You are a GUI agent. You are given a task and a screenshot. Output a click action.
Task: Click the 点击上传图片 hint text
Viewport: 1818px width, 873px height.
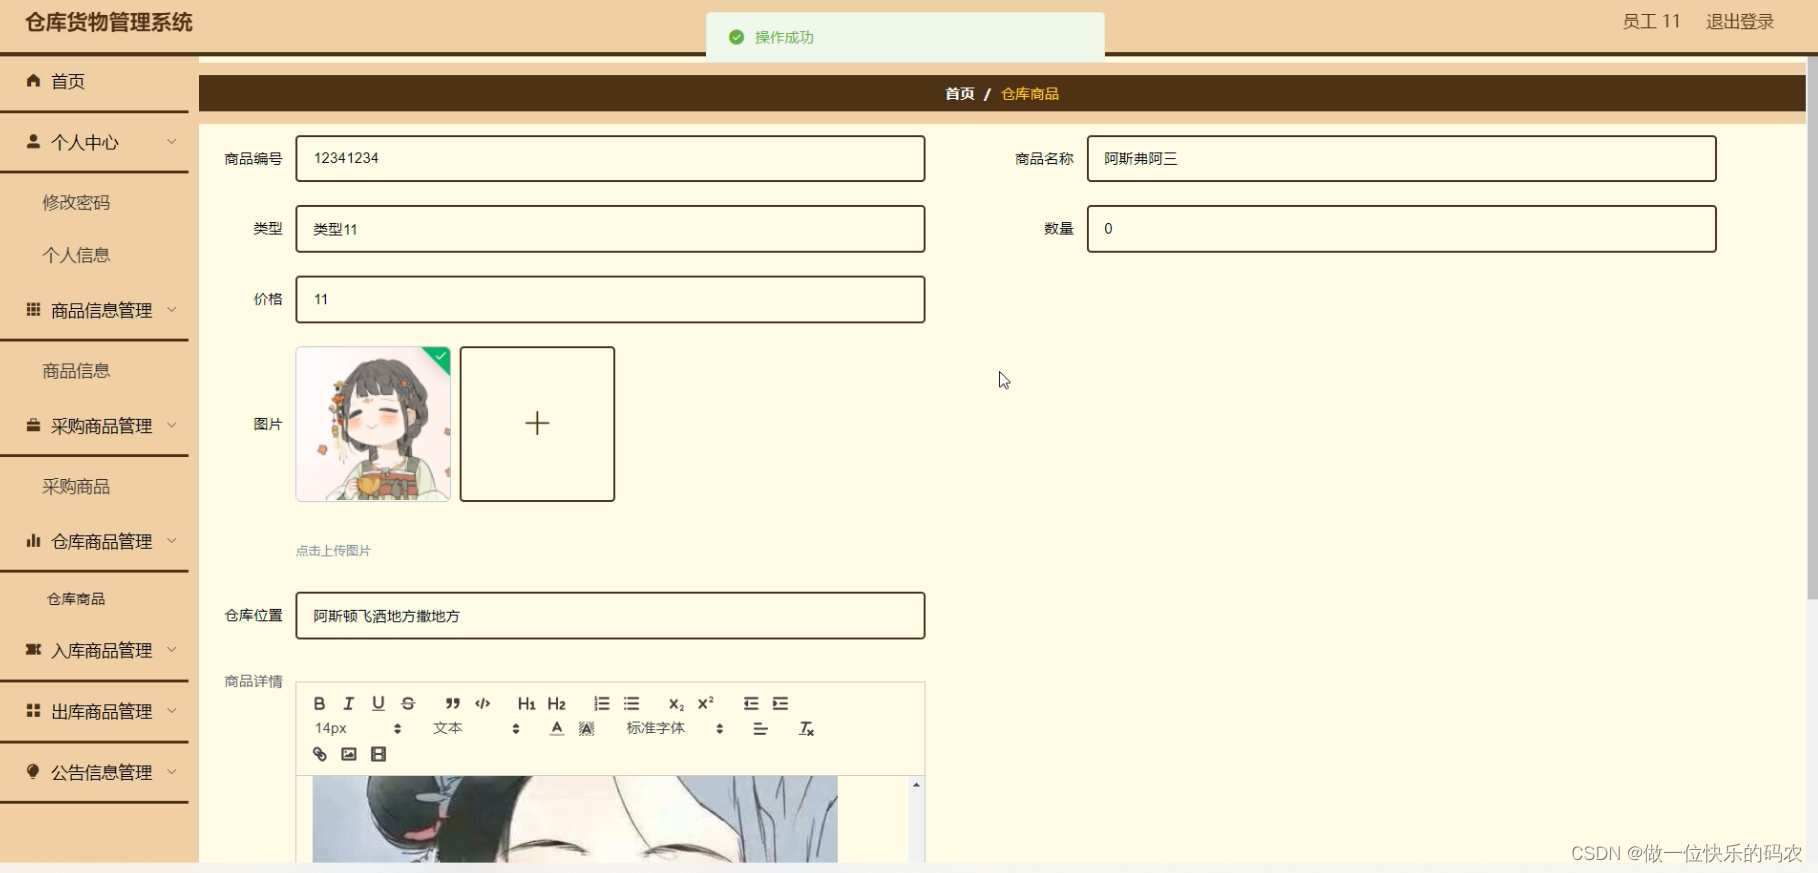point(333,551)
